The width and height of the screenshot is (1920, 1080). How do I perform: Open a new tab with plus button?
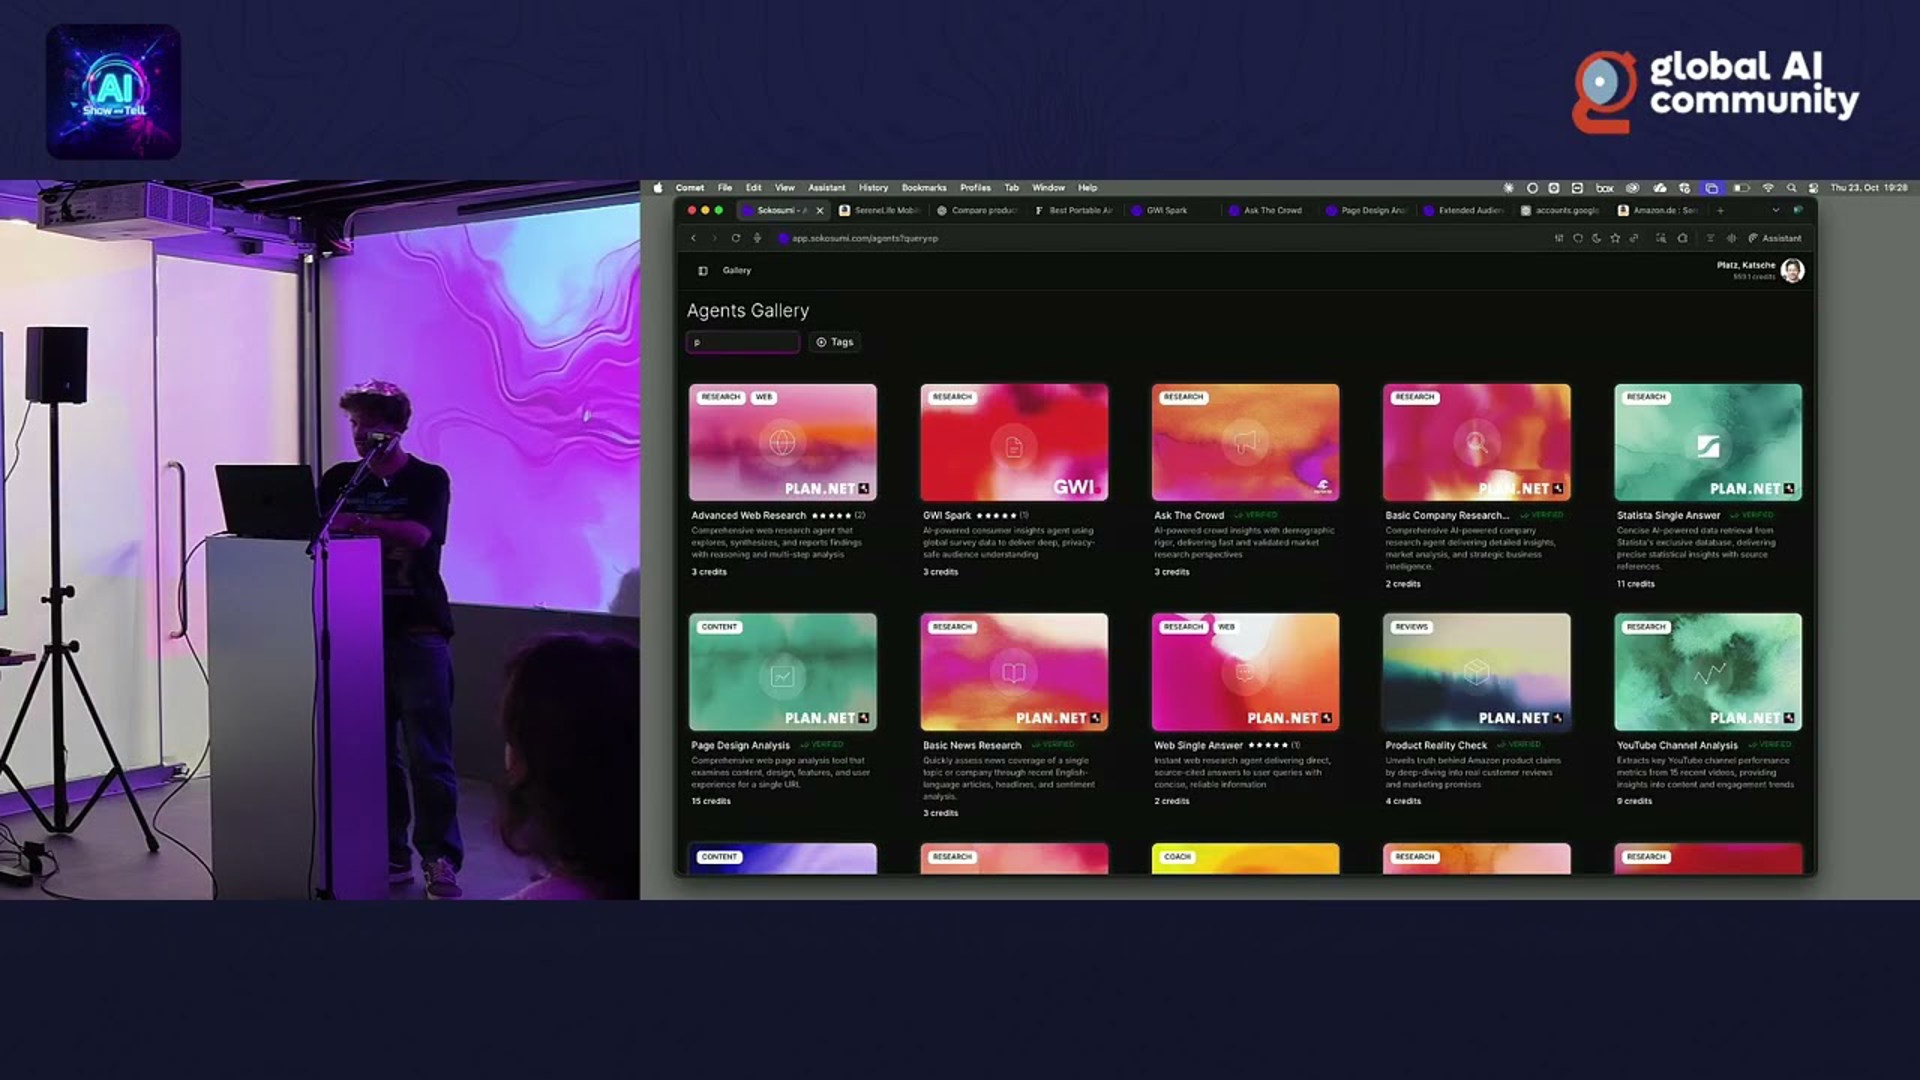pyautogui.click(x=1720, y=211)
